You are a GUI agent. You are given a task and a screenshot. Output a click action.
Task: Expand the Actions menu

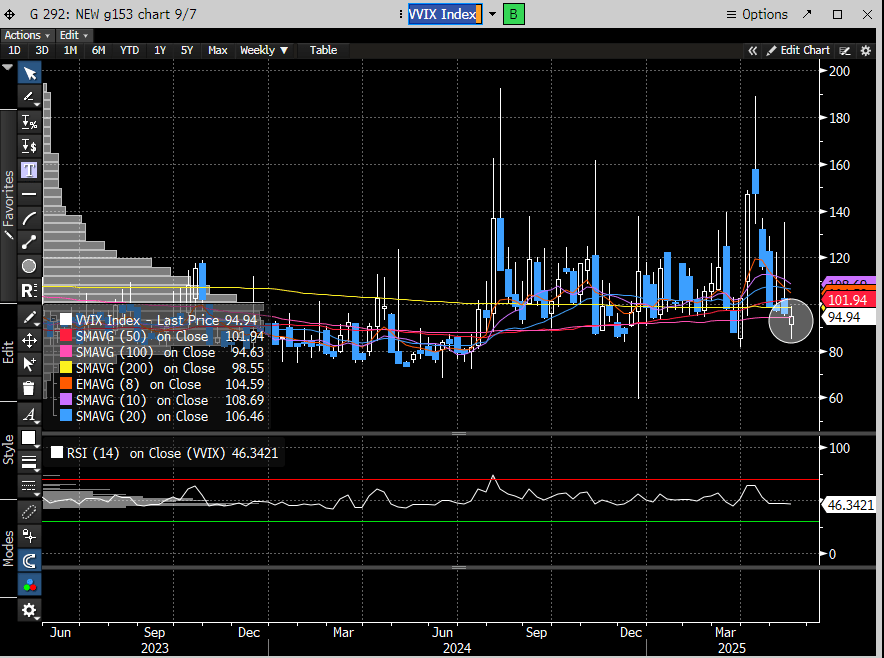26,35
